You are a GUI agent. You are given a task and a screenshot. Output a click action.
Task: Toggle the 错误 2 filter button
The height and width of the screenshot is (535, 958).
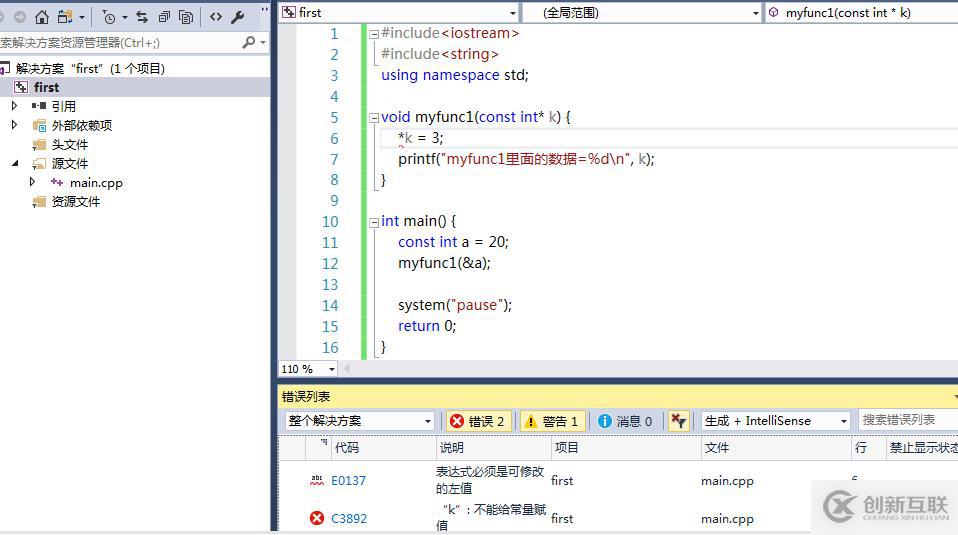click(x=478, y=421)
